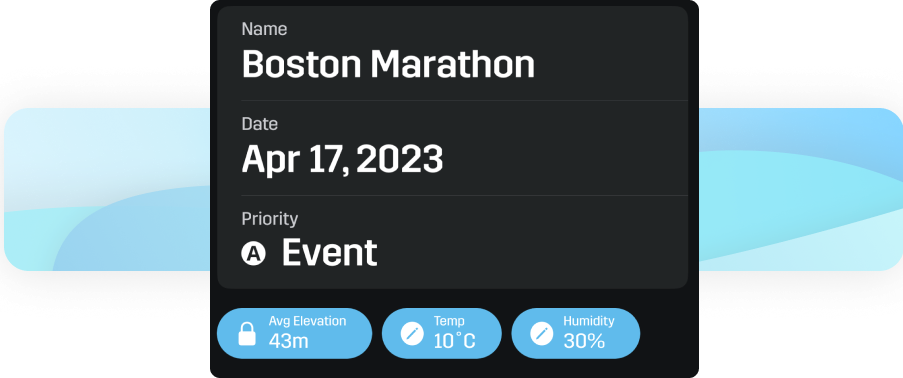Viewport: 903px width, 378px height.
Task: Click the Priority field label
Action: tap(270, 220)
